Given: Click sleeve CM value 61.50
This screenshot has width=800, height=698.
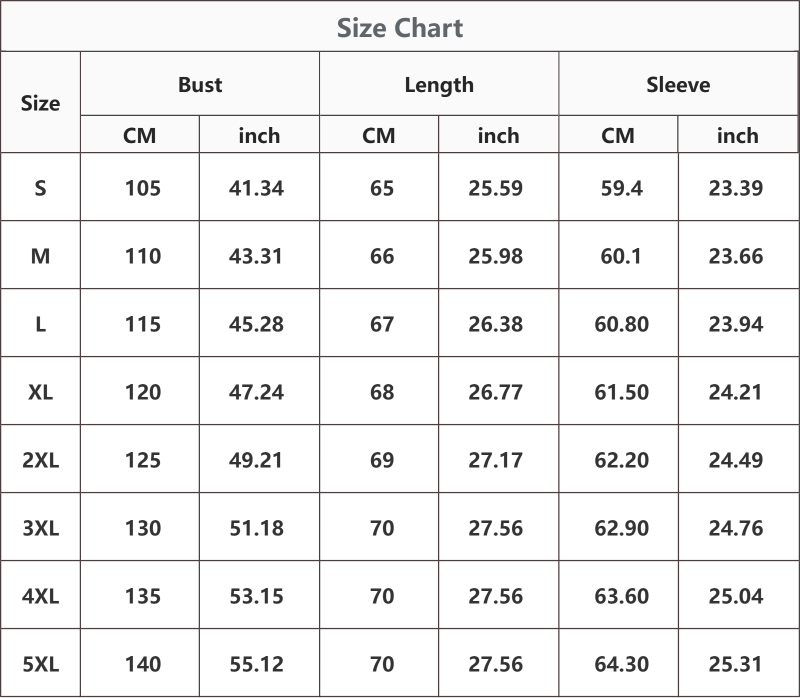Looking at the screenshot, I should (621, 392).
